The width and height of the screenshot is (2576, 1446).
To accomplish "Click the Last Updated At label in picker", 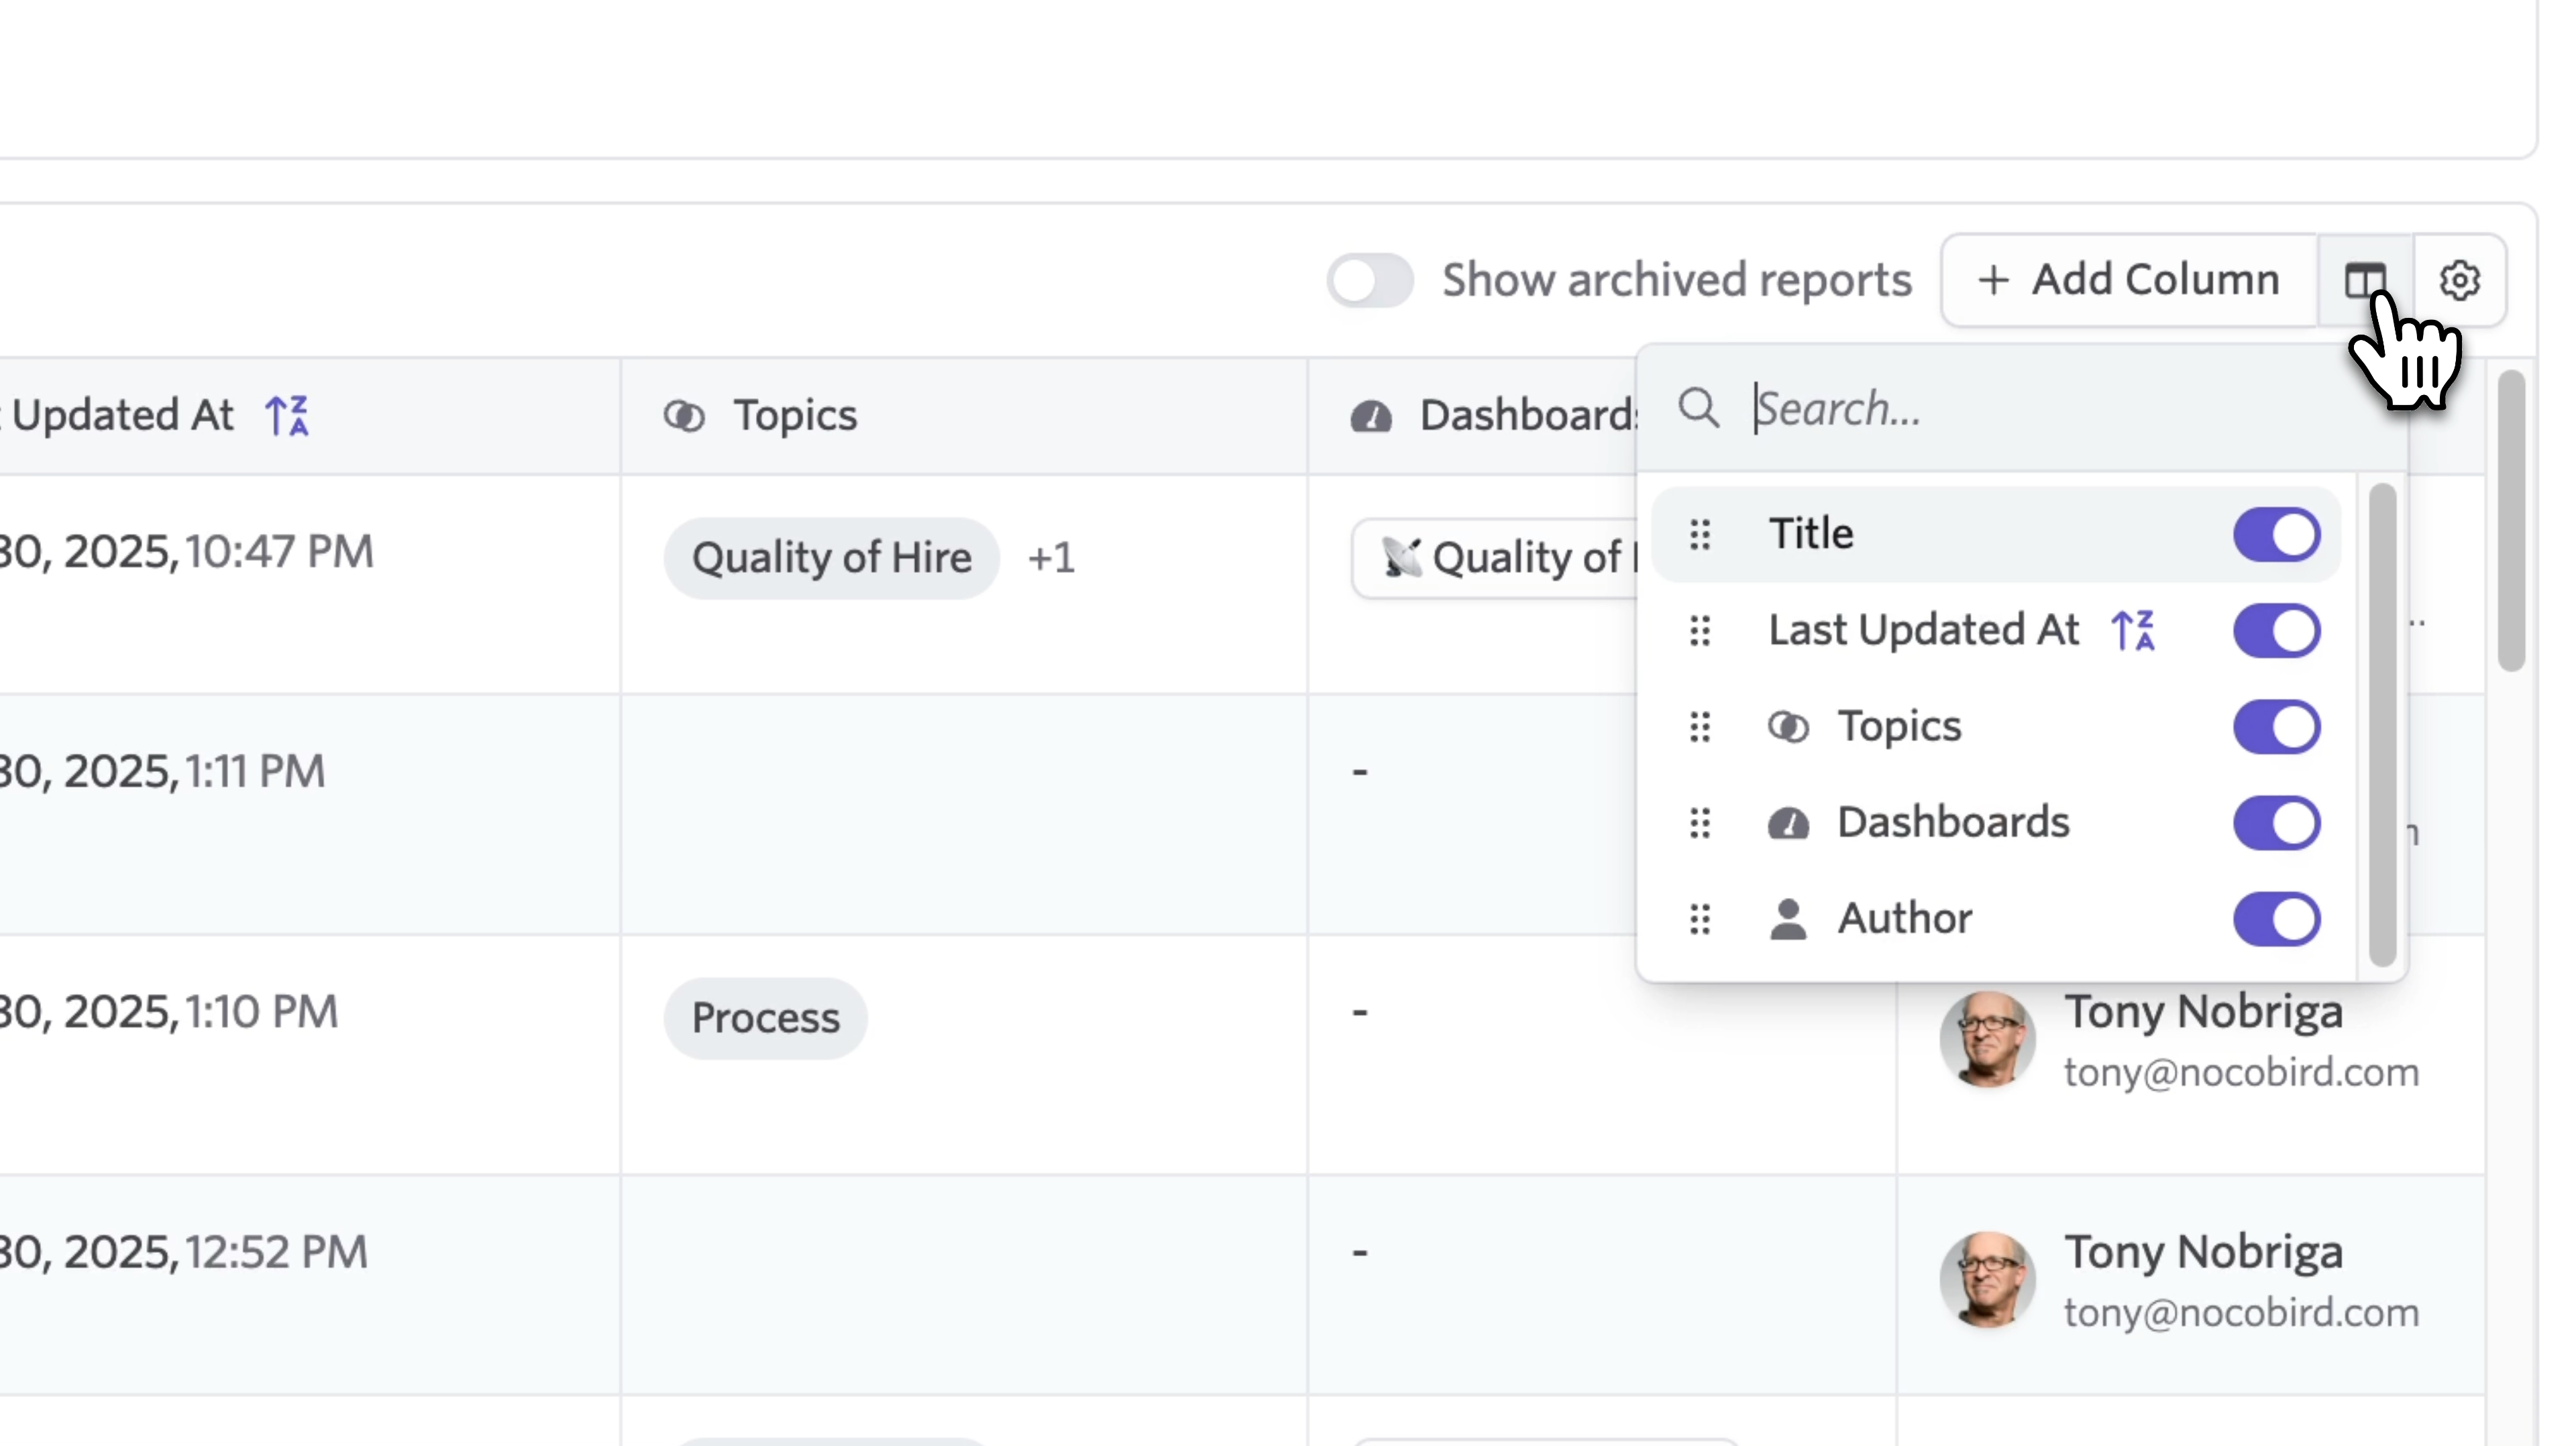I will pyautogui.click(x=1924, y=630).
